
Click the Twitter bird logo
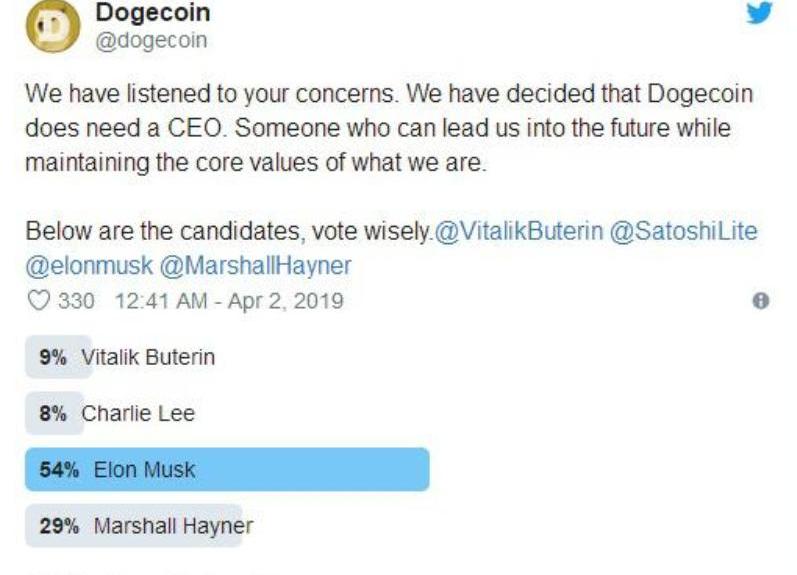pyautogui.click(x=759, y=14)
